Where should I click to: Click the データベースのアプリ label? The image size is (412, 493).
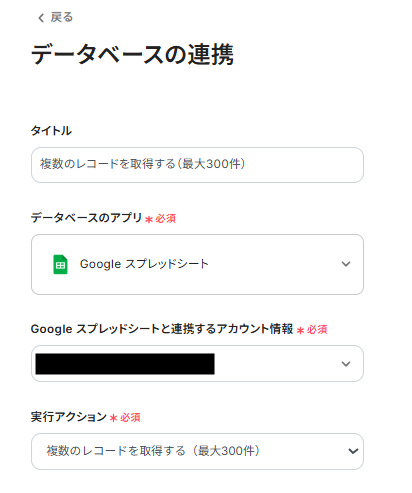86,218
